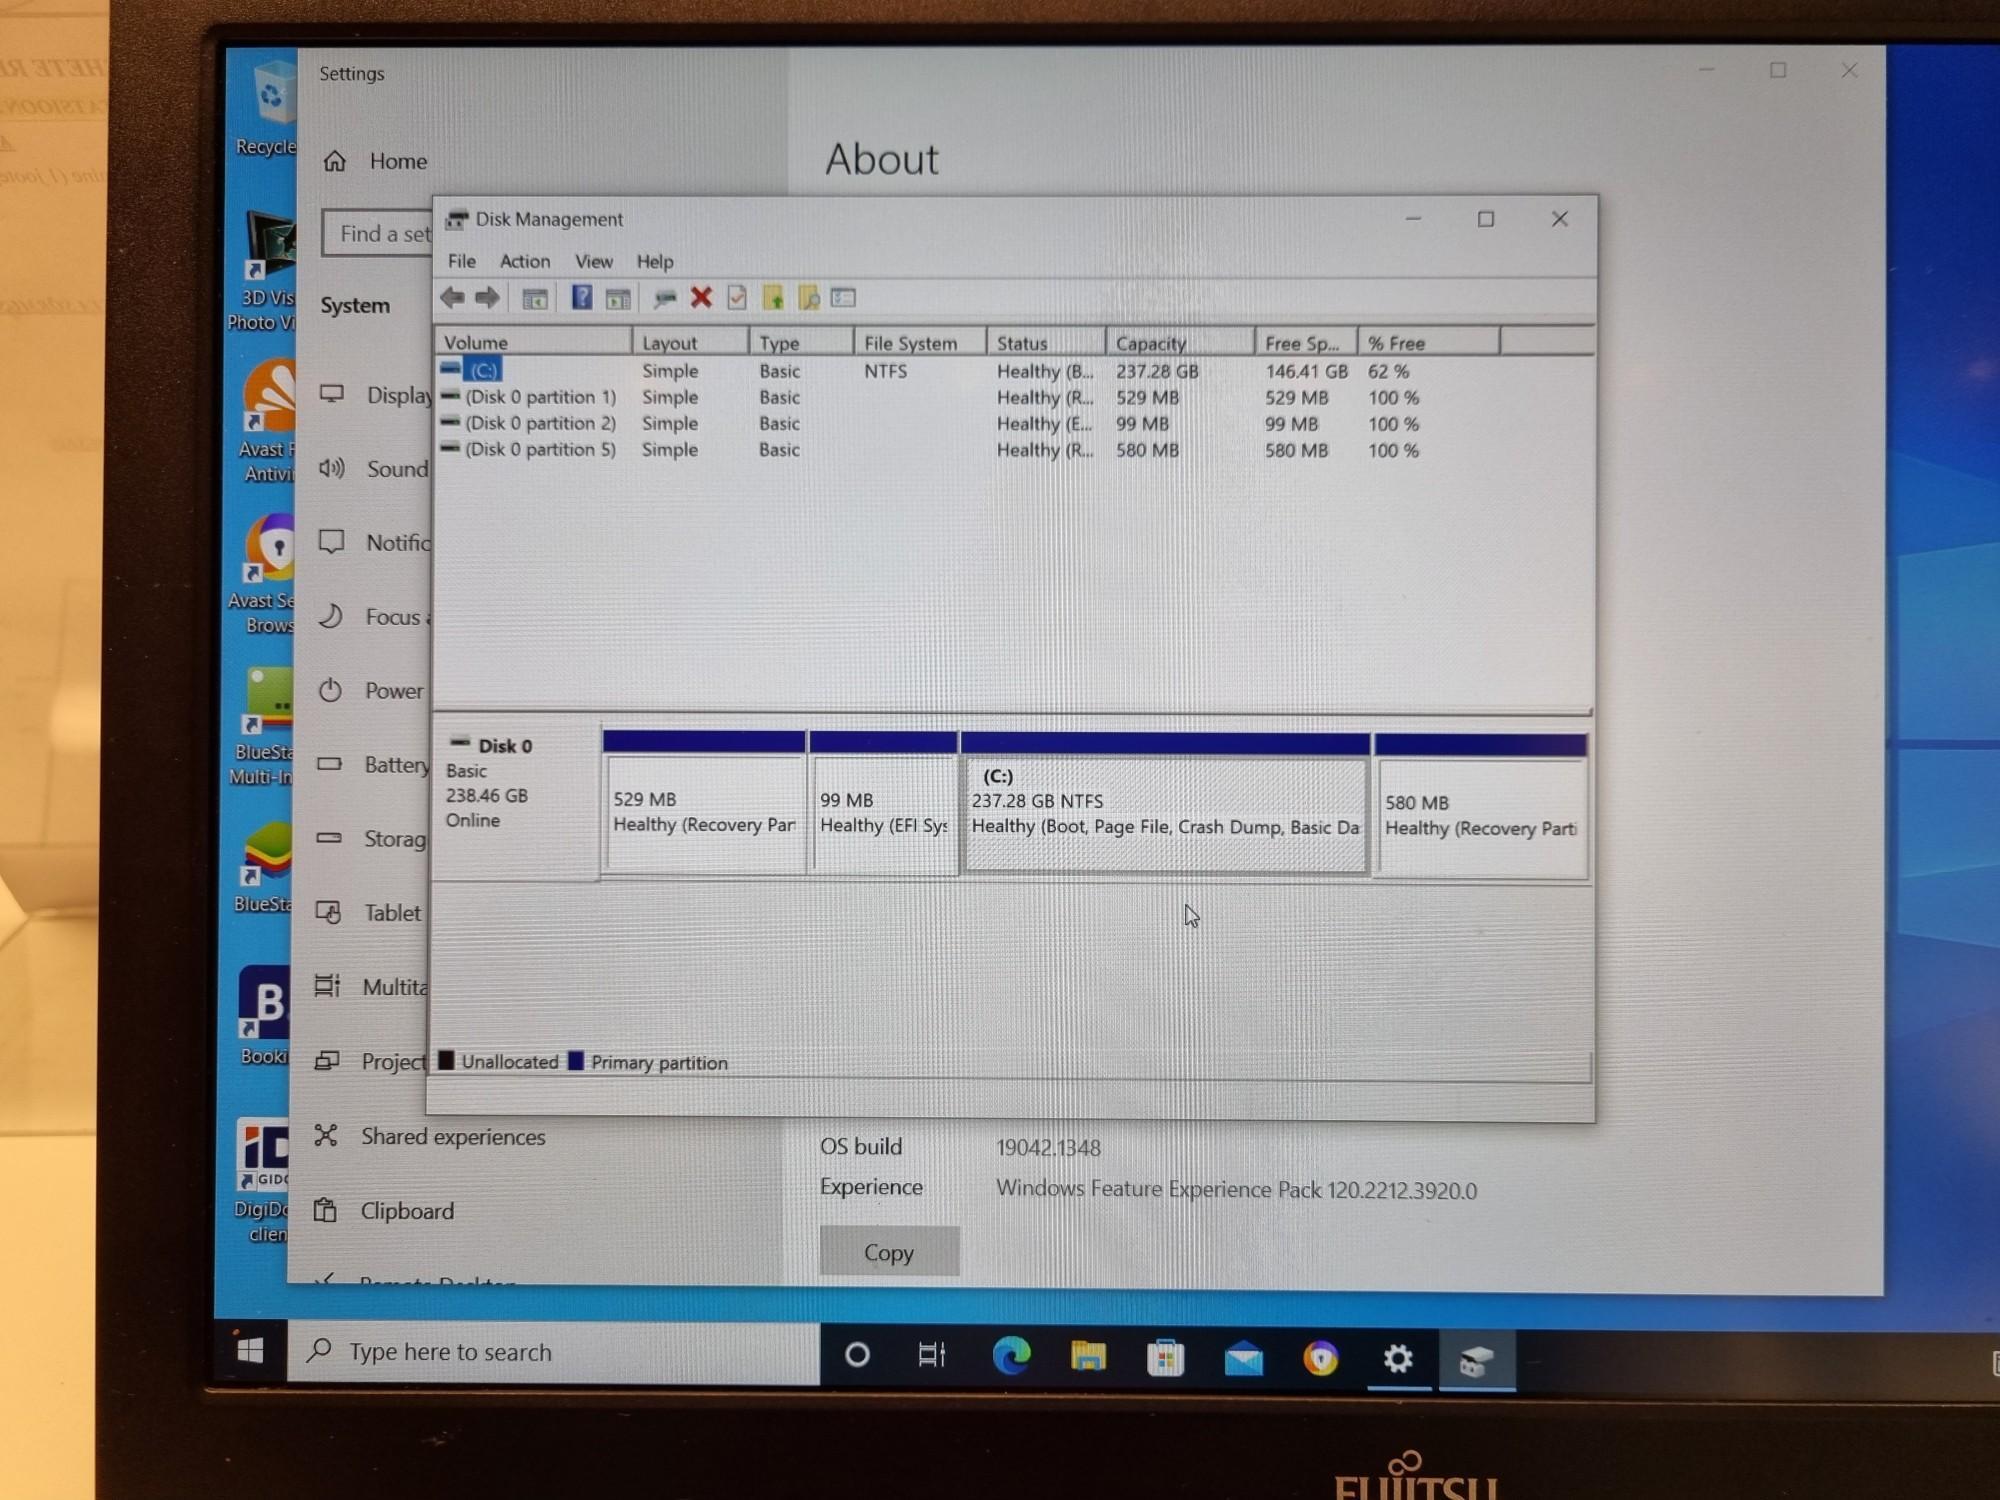Screen dimensions: 2000x1500
Task: Open Microsoft Store from taskbar
Action: (1165, 1358)
